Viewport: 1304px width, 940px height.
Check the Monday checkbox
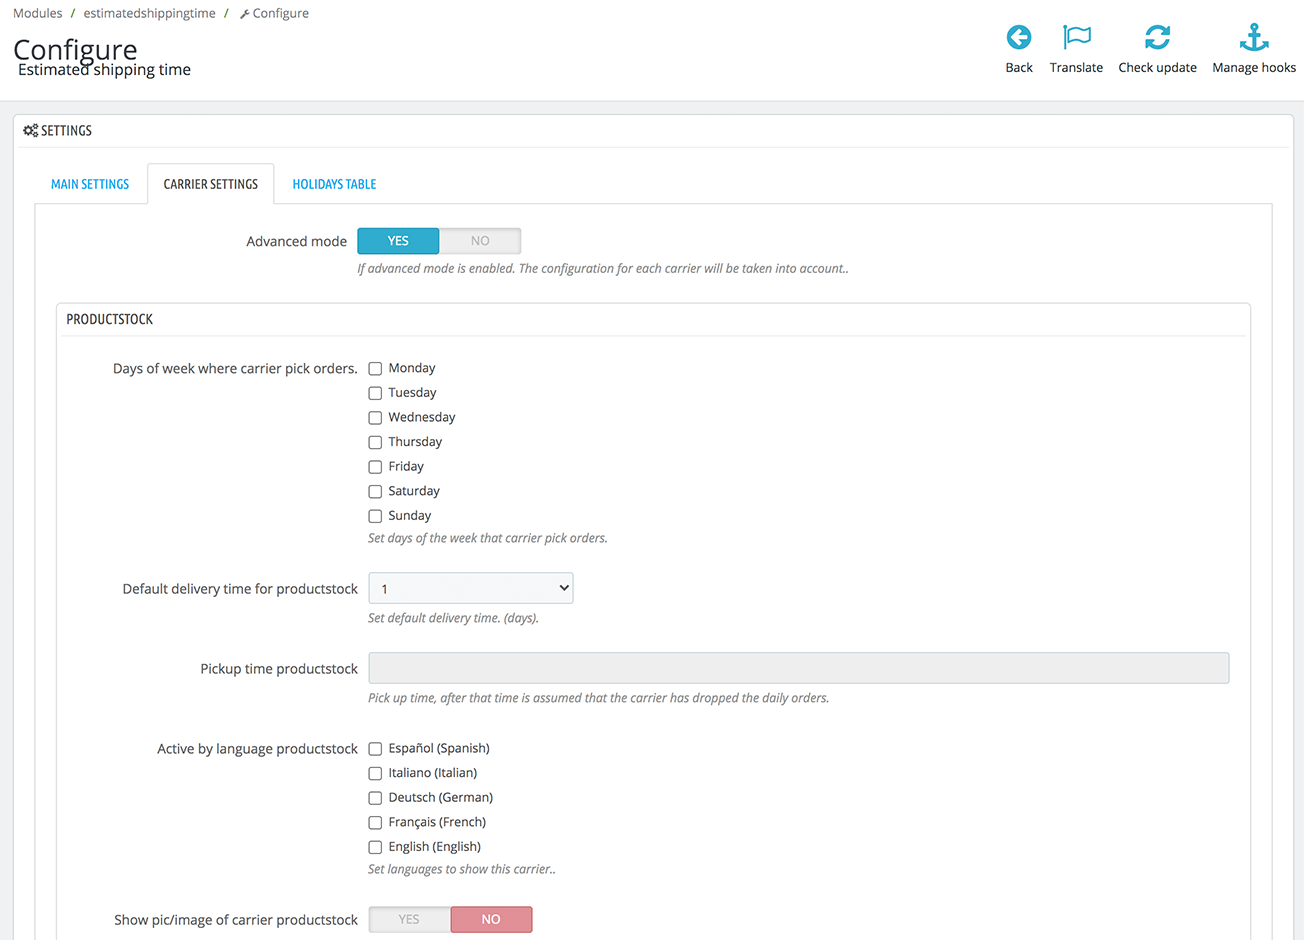pos(375,369)
